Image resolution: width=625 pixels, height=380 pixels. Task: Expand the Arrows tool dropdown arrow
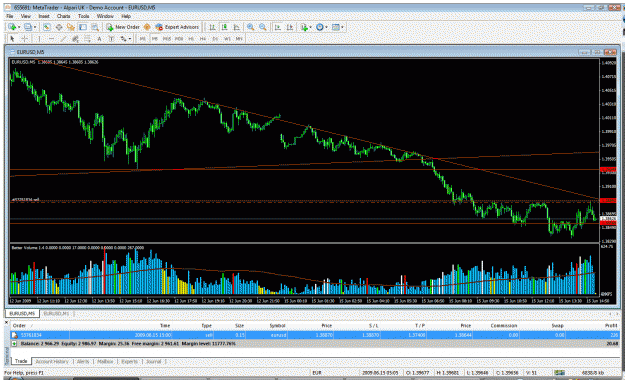pyautogui.click(x=130, y=39)
